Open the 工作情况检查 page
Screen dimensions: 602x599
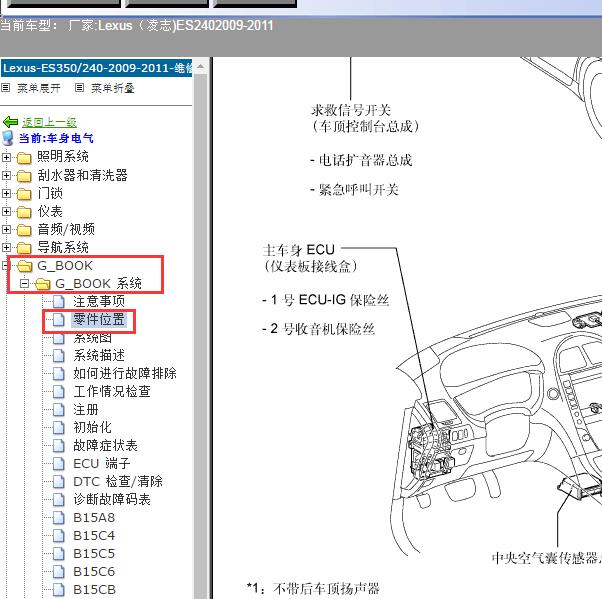[x=112, y=391]
